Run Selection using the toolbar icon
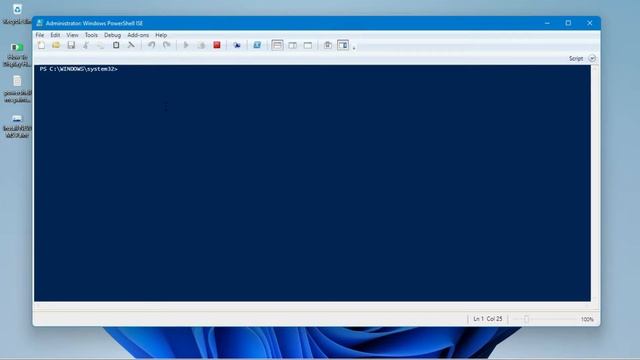 pos(201,45)
